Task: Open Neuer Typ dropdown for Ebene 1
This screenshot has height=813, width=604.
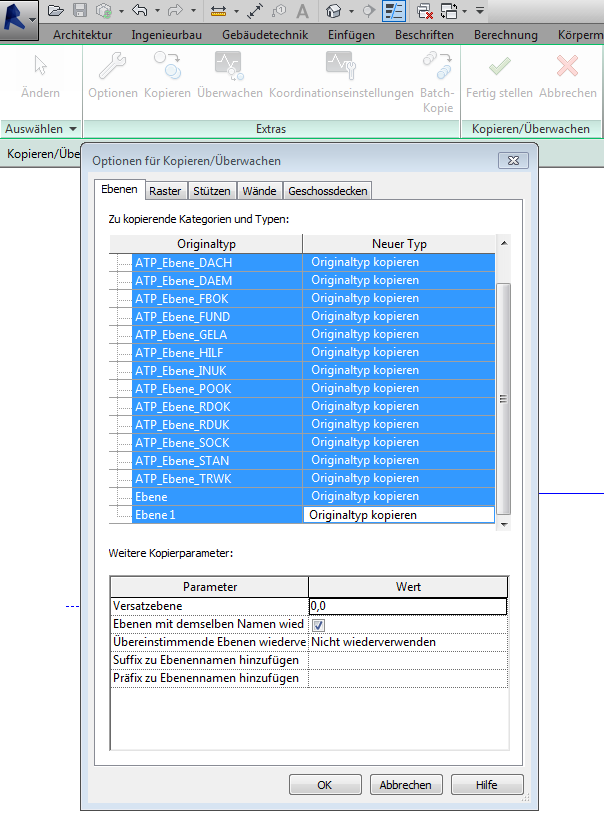Action: (x=398, y=515)
